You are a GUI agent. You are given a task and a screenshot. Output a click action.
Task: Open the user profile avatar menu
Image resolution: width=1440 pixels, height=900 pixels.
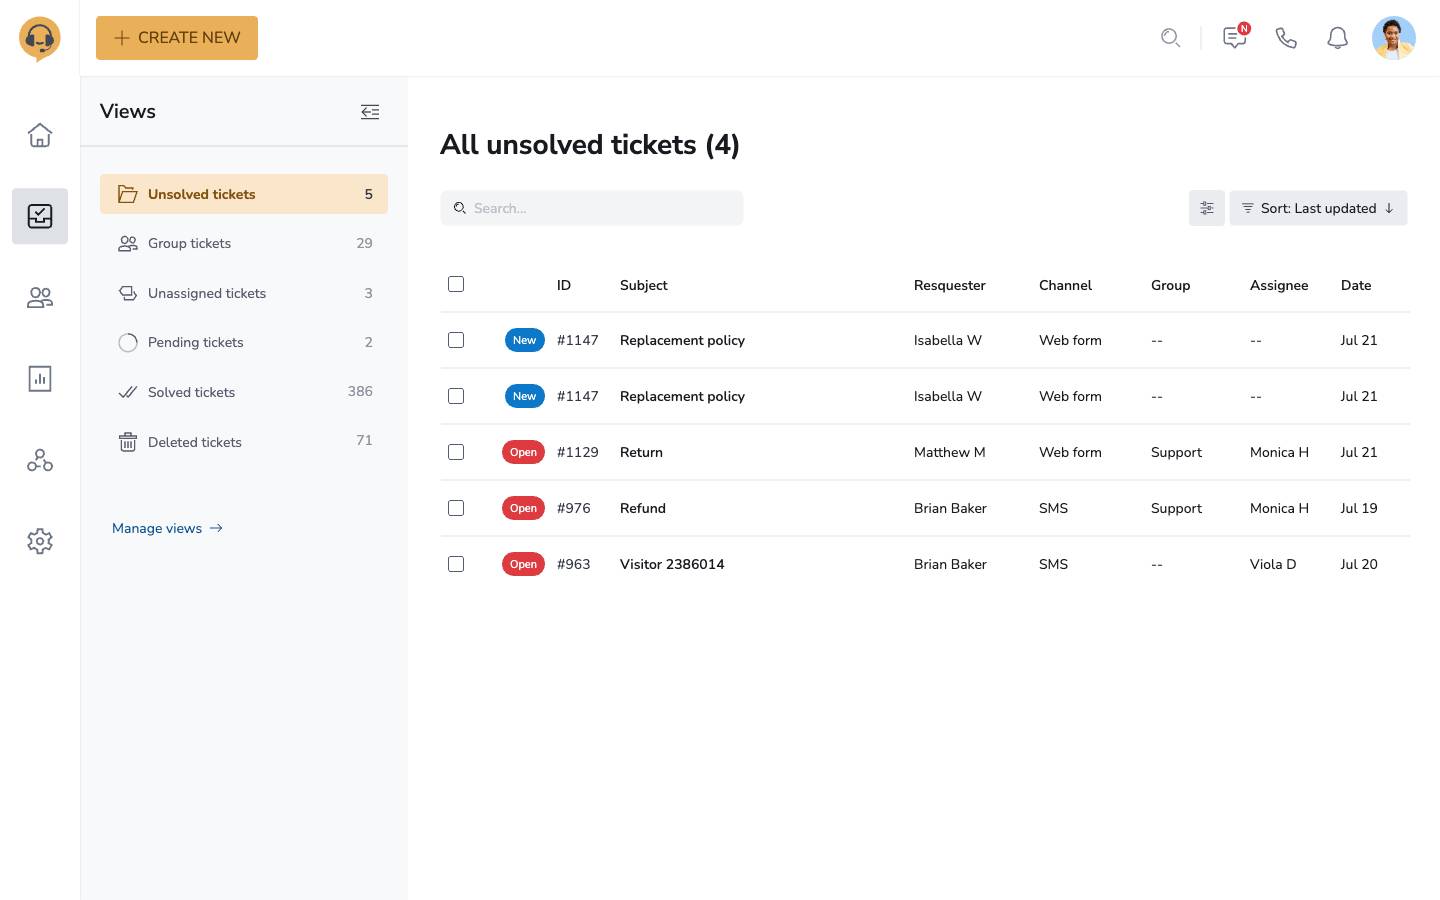tap(1393, 38)
